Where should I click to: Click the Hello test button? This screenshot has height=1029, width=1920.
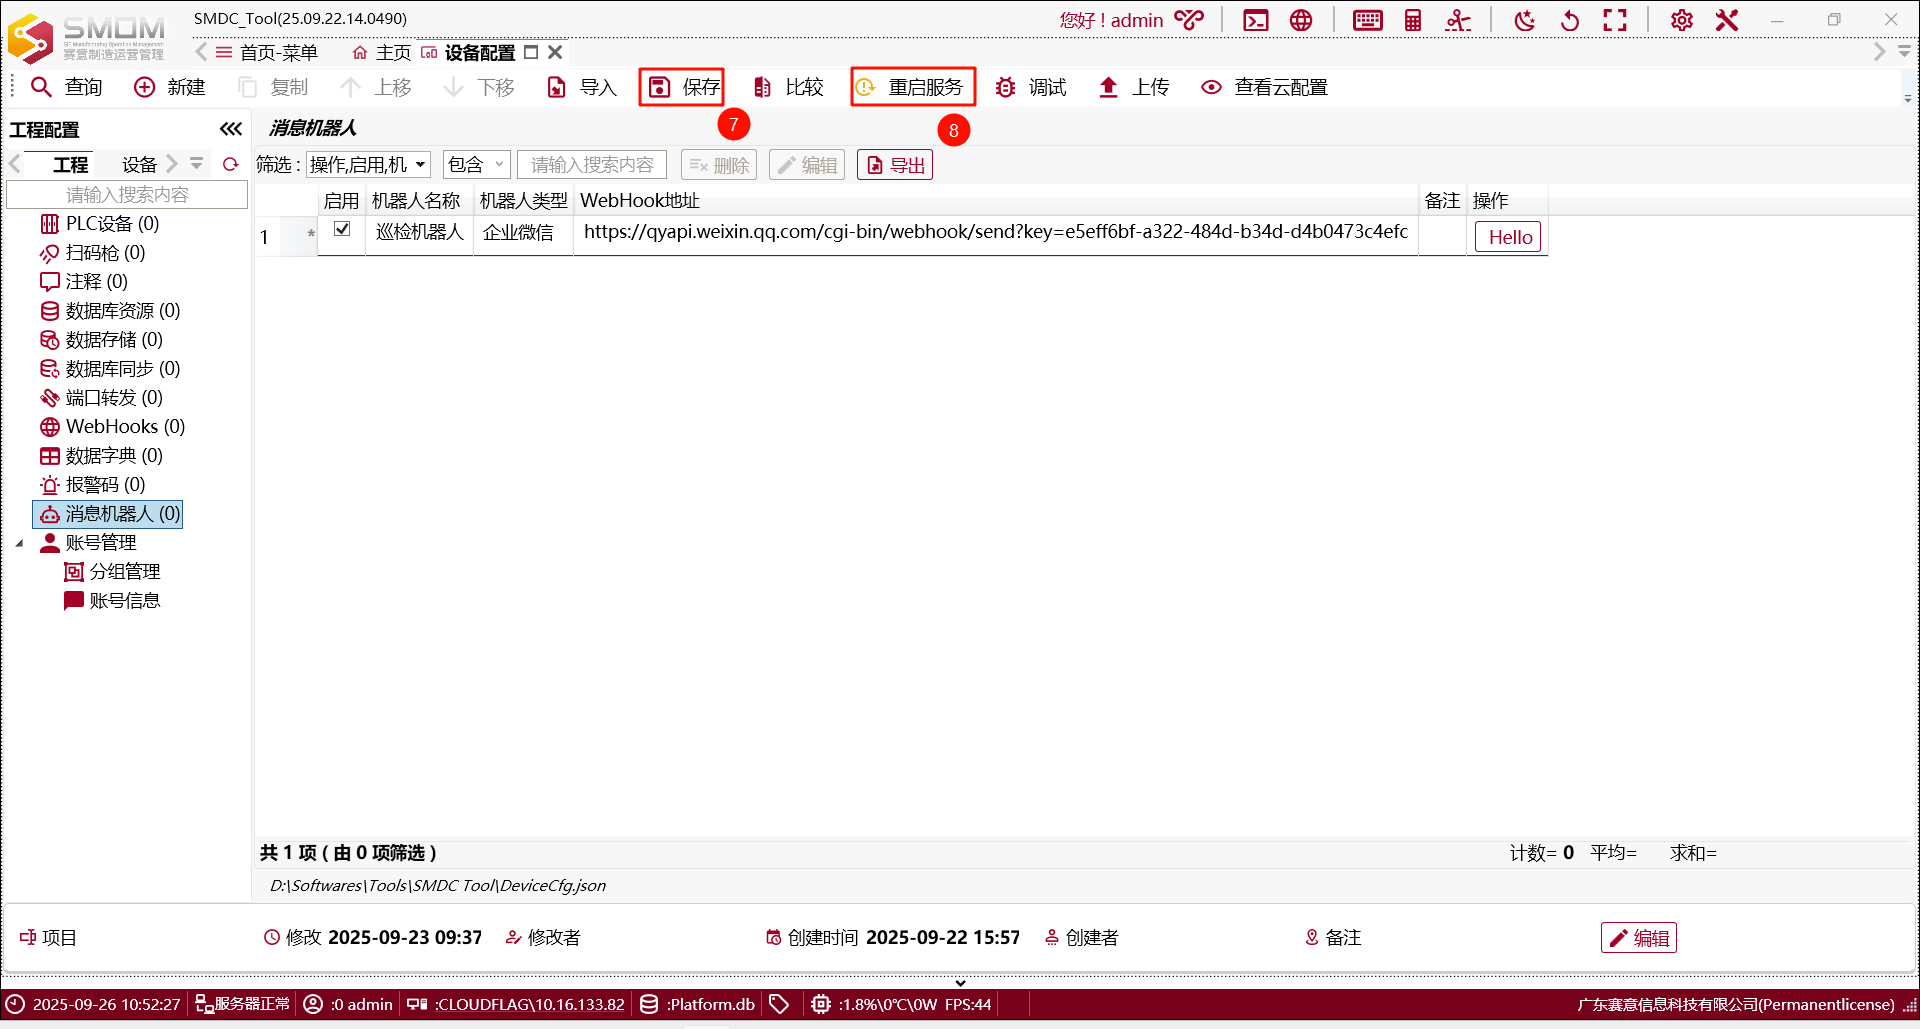1509,237
